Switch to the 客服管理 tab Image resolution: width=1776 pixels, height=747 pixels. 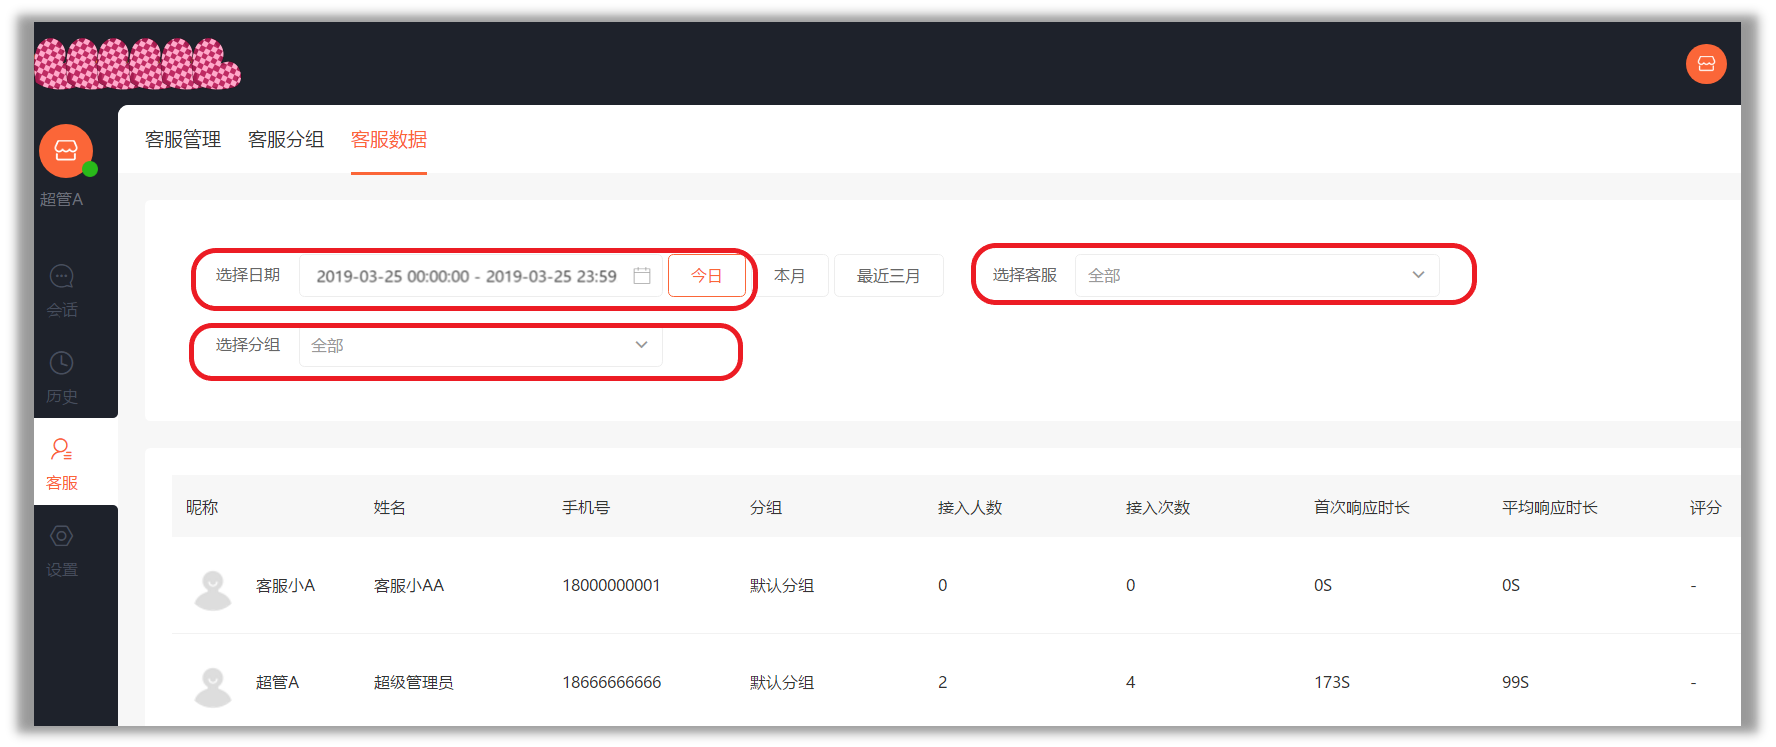pos(183,140)
